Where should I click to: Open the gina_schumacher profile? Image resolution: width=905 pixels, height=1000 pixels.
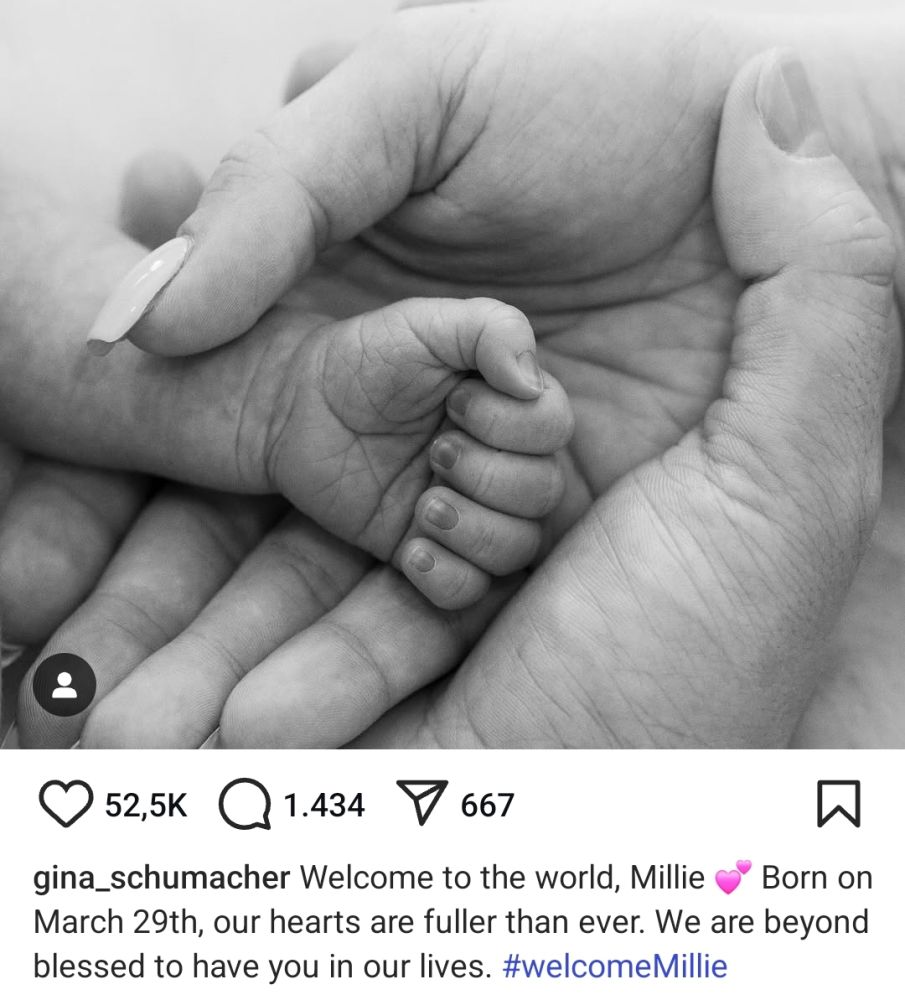tap(162, 879)
